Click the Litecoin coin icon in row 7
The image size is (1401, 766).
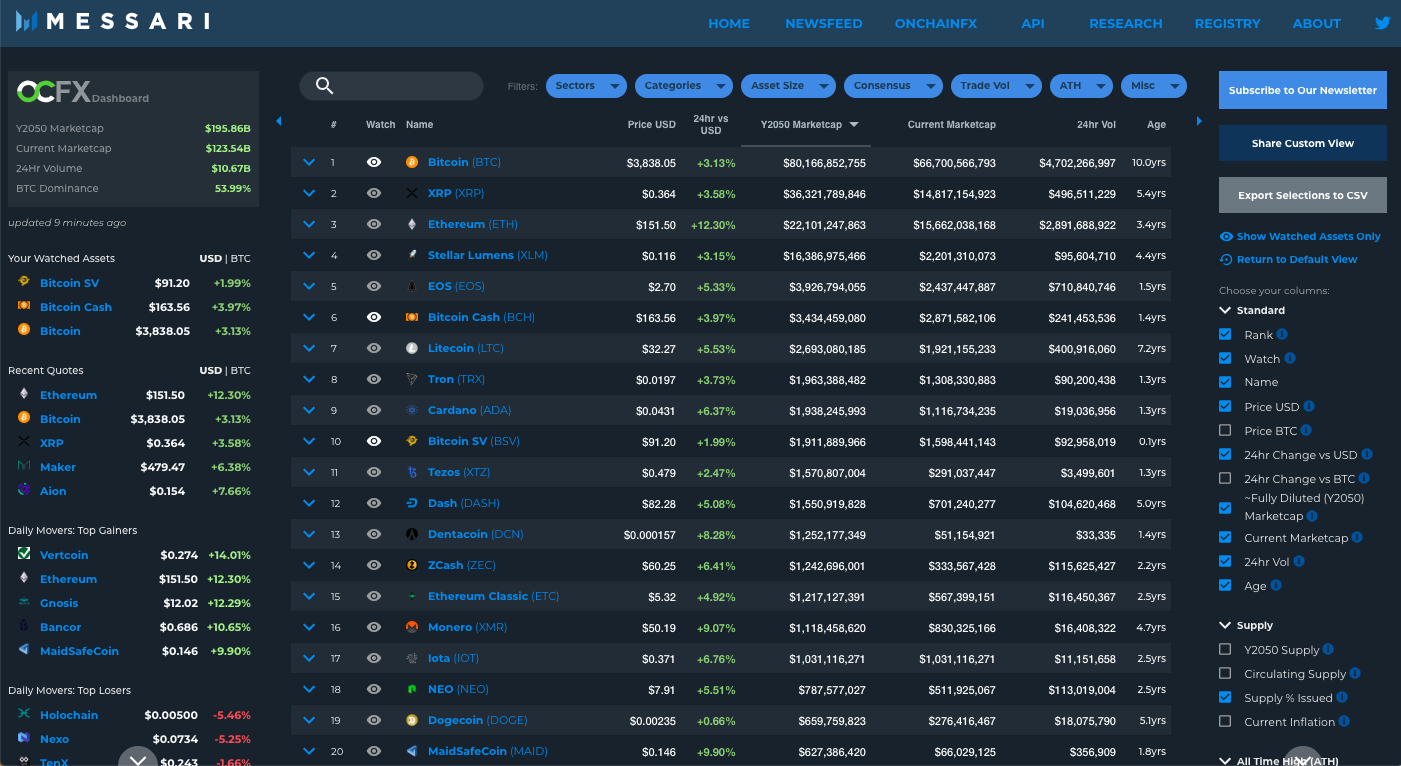tap(412, 348)
